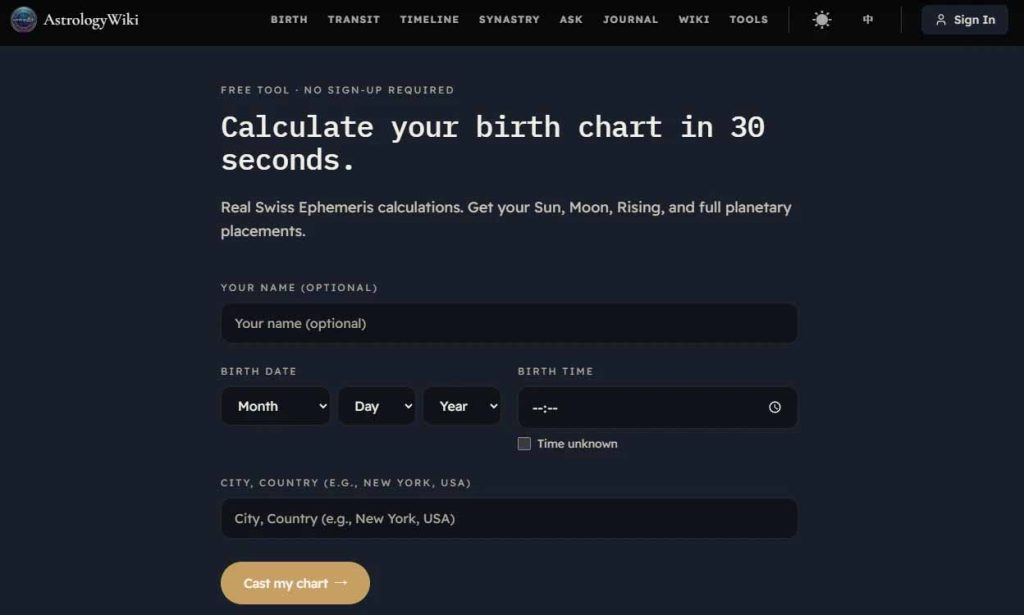This screenshot has width=1024, height=615.
Task: Click the person icon in Sign In
Action: click(940, 20)
